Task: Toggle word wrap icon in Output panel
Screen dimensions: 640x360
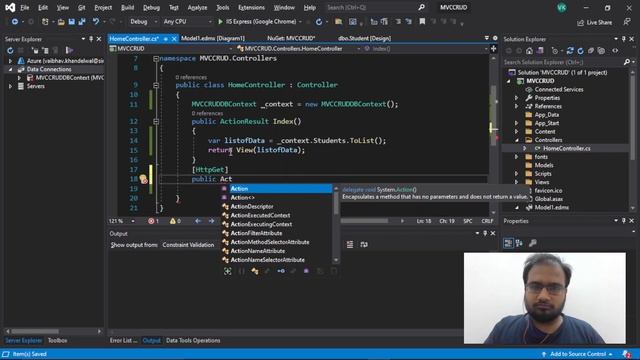Action: coord(364,244)
